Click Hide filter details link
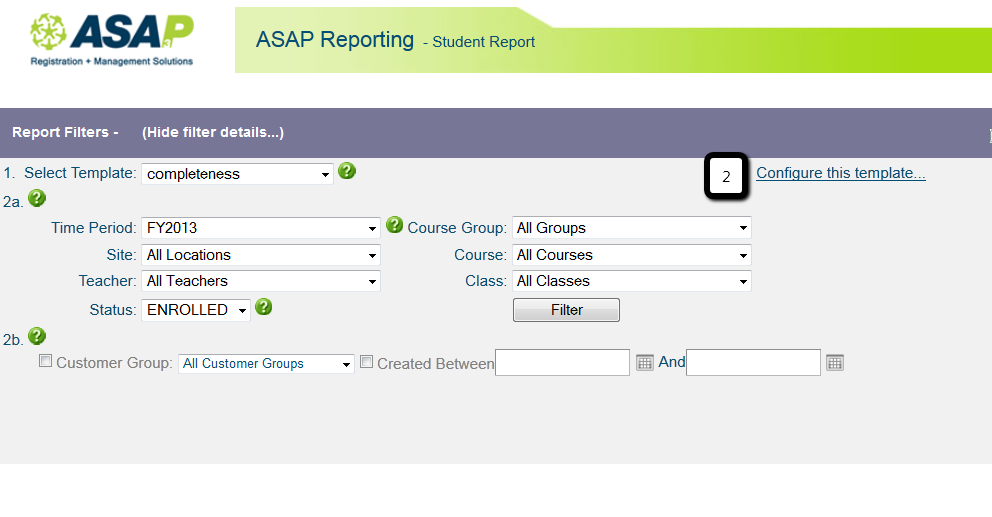Viewport: 992px width, 517px height. click(x=213, y=132)
